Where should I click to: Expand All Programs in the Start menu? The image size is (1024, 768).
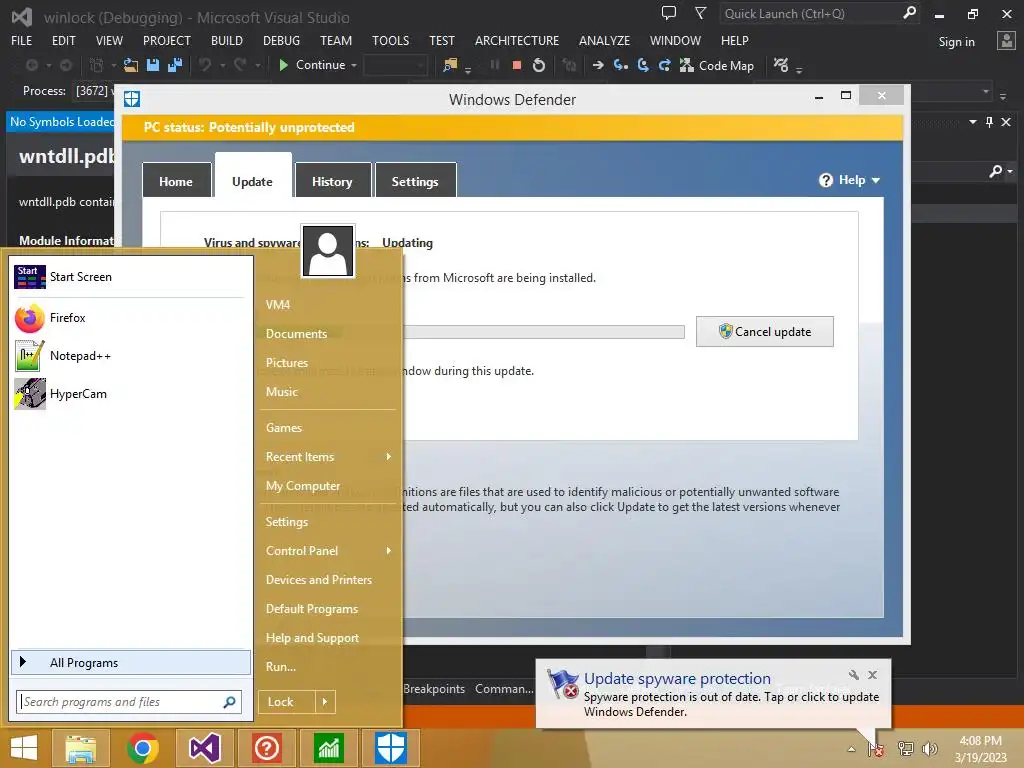point(131,663)
